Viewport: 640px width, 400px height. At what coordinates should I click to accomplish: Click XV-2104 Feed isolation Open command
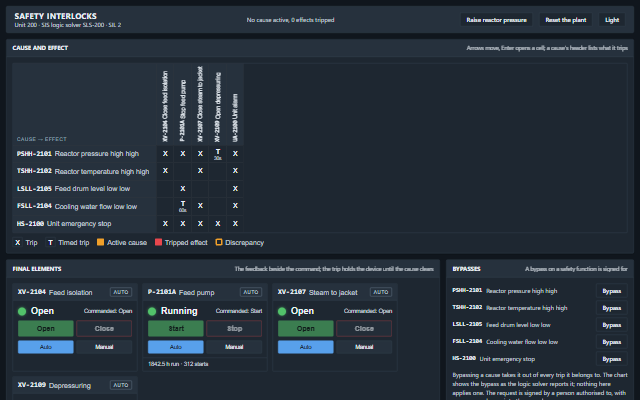pyautogui.click(x=46, y=329)
